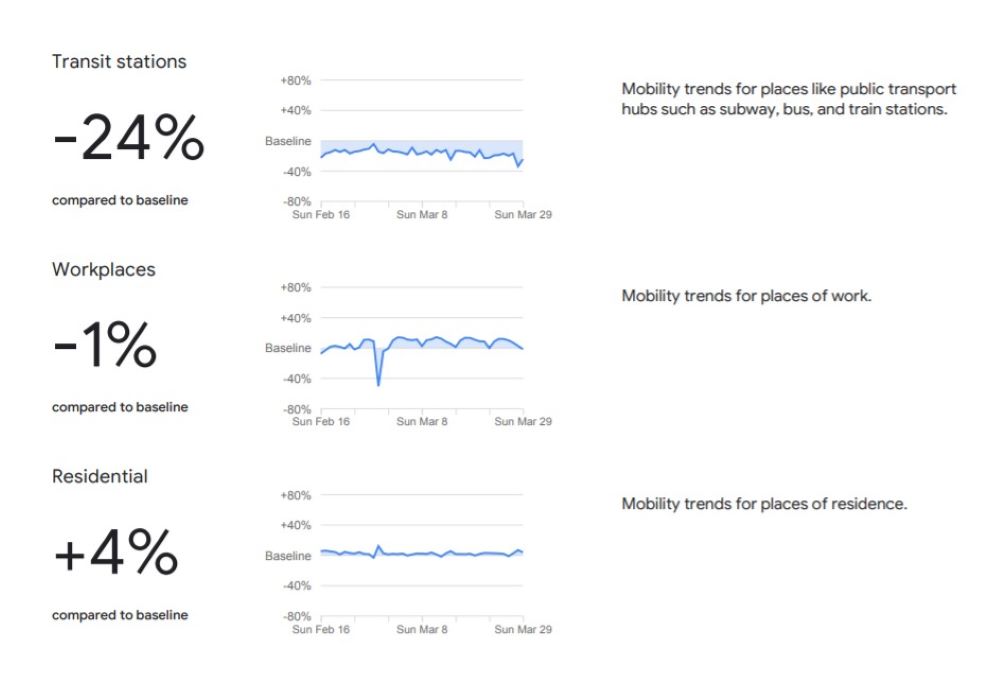
Task: Click the -40% label on Residential chart
Action: click(x=296, y=586)
